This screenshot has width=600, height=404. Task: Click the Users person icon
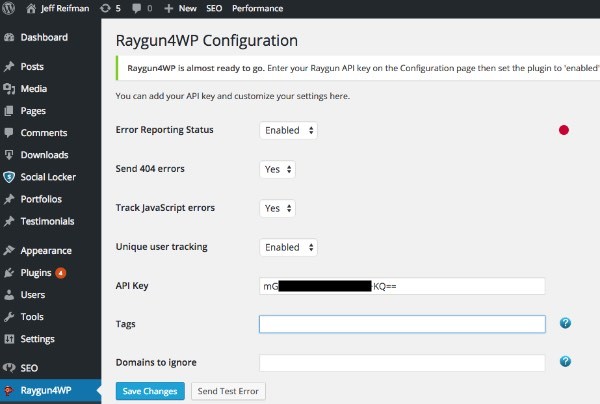click(x=9, y=295)
